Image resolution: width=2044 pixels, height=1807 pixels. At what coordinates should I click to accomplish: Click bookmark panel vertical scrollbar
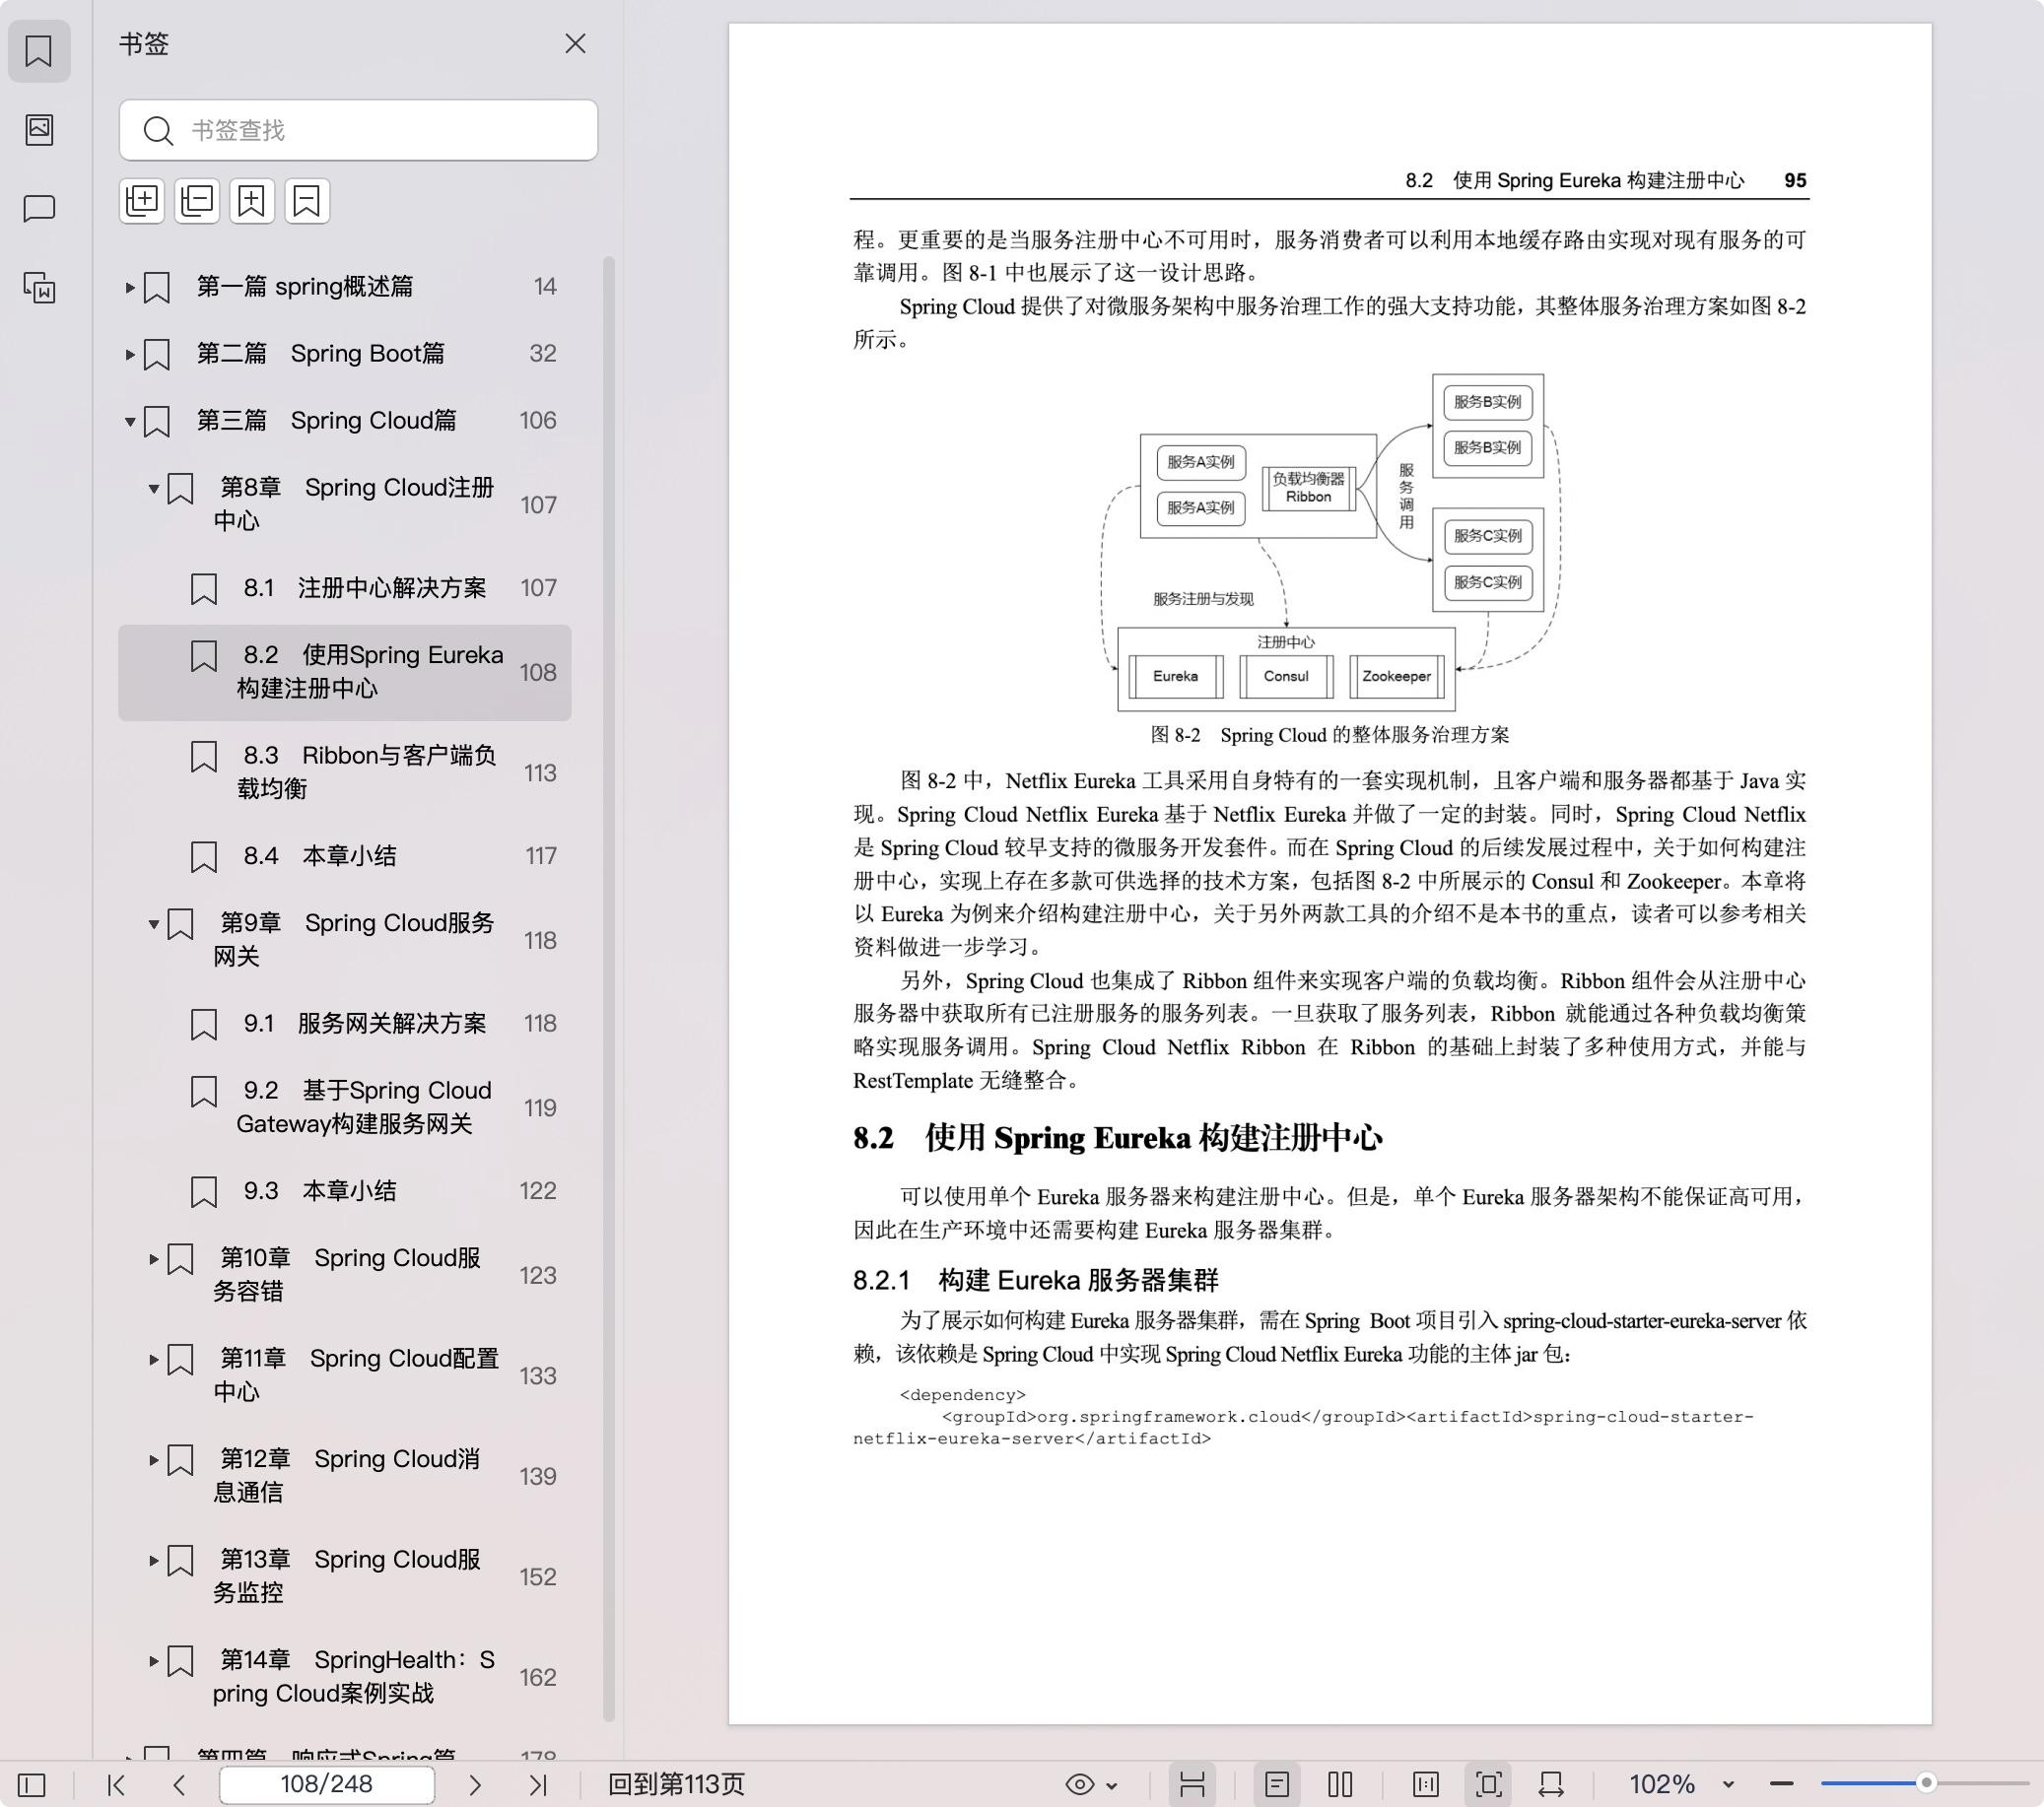point(608,989)
